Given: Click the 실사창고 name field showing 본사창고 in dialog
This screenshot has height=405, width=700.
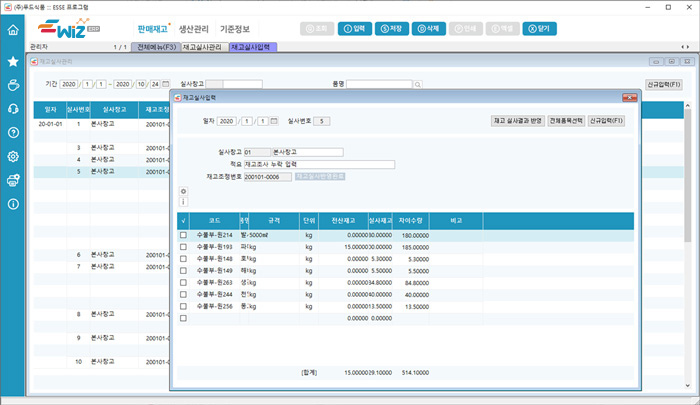Looking at the screenshot, I should (x=307, y=152).
